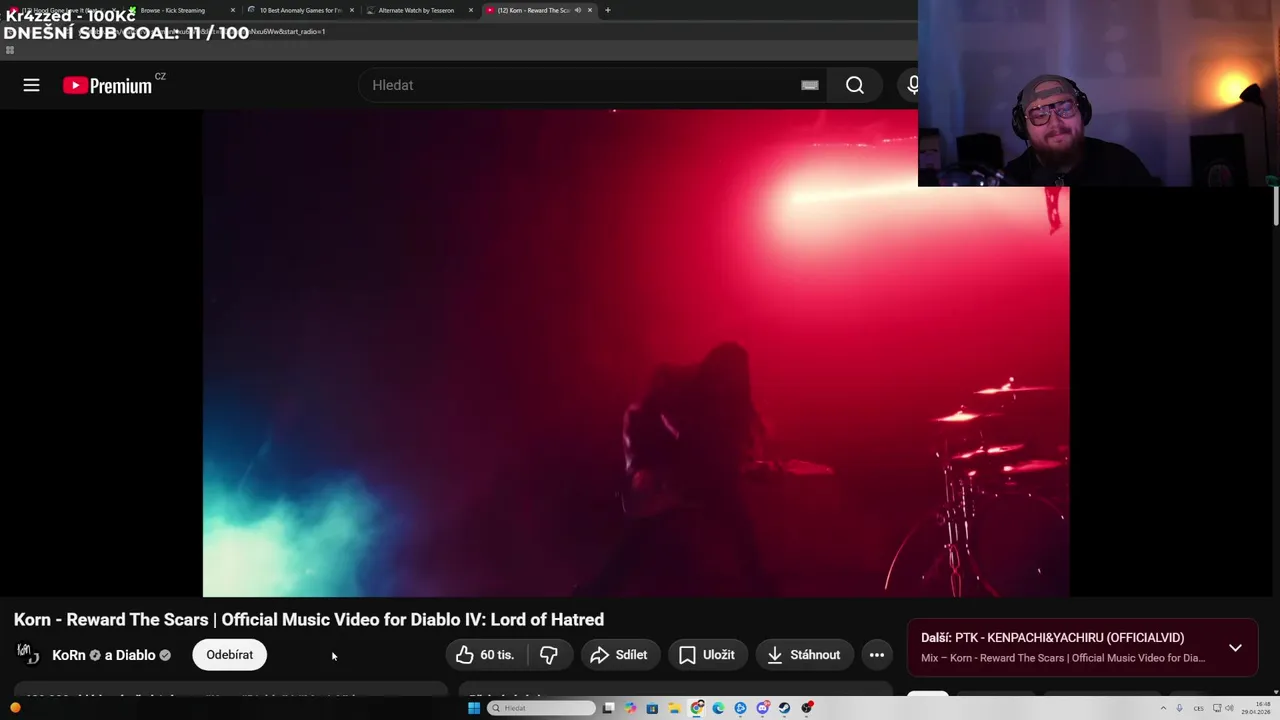Open Microsoft Edge from taskbar
Image resolution: width=1280 pixels, height=720 pixels.
[718, 708]
